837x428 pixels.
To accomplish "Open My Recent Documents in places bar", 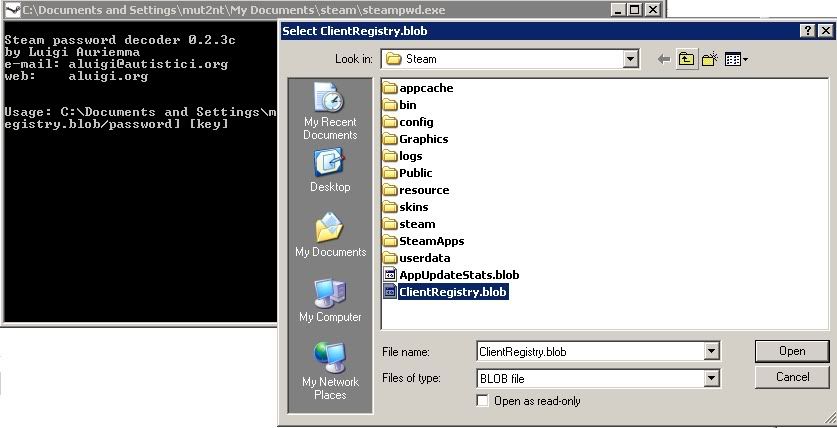I will click(330, 112).
